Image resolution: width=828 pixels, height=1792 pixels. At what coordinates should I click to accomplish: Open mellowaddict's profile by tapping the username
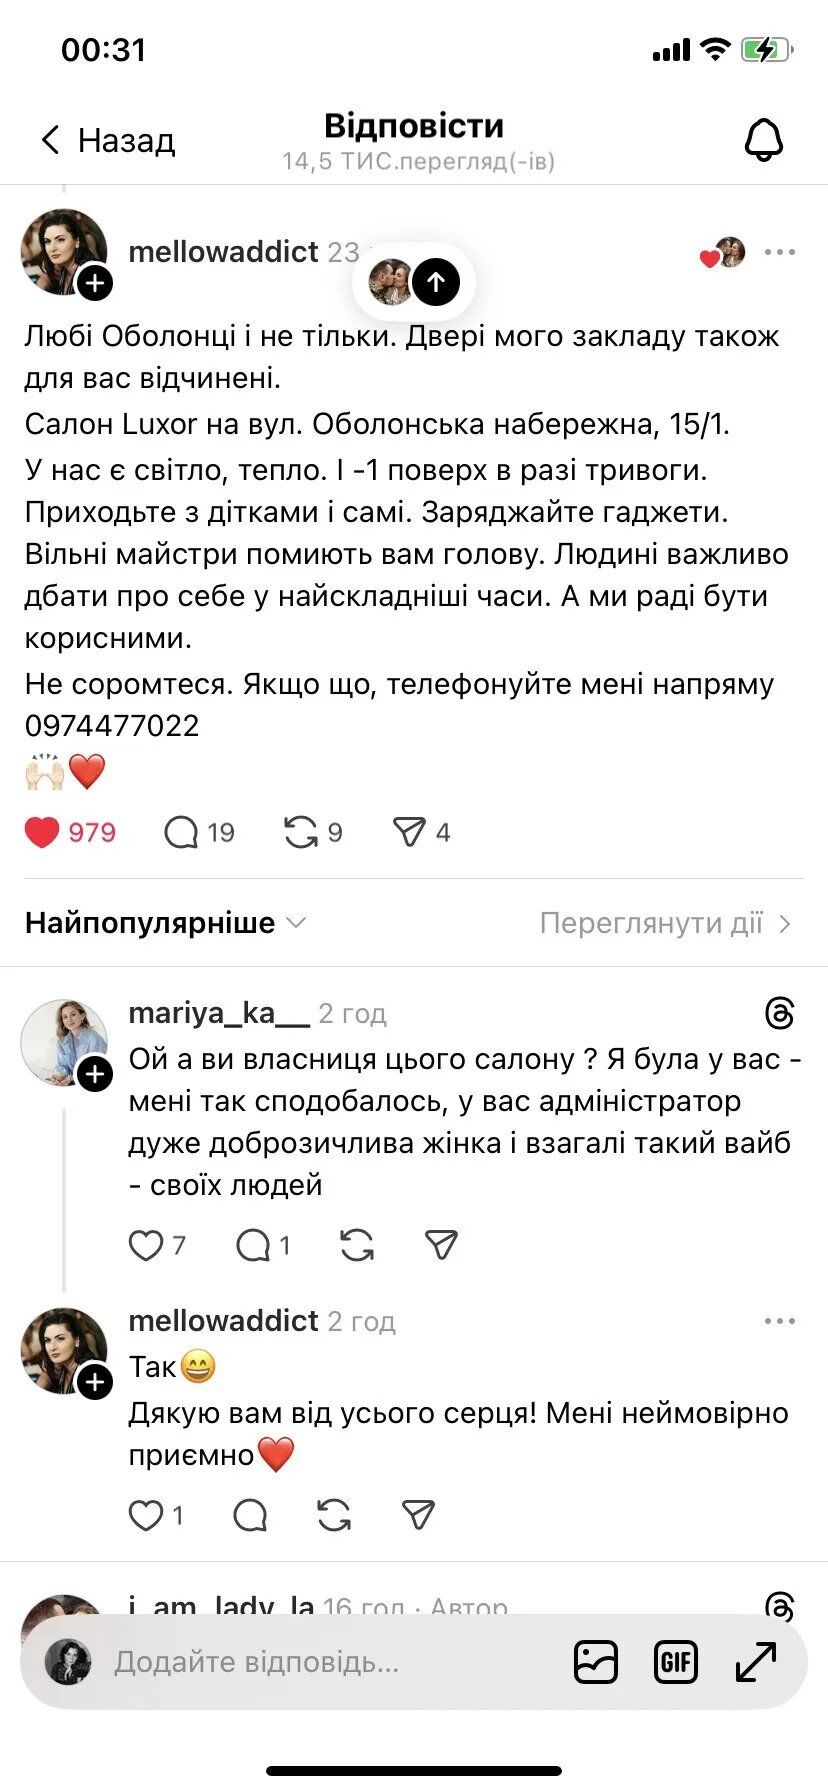click(x=224, y=252)
